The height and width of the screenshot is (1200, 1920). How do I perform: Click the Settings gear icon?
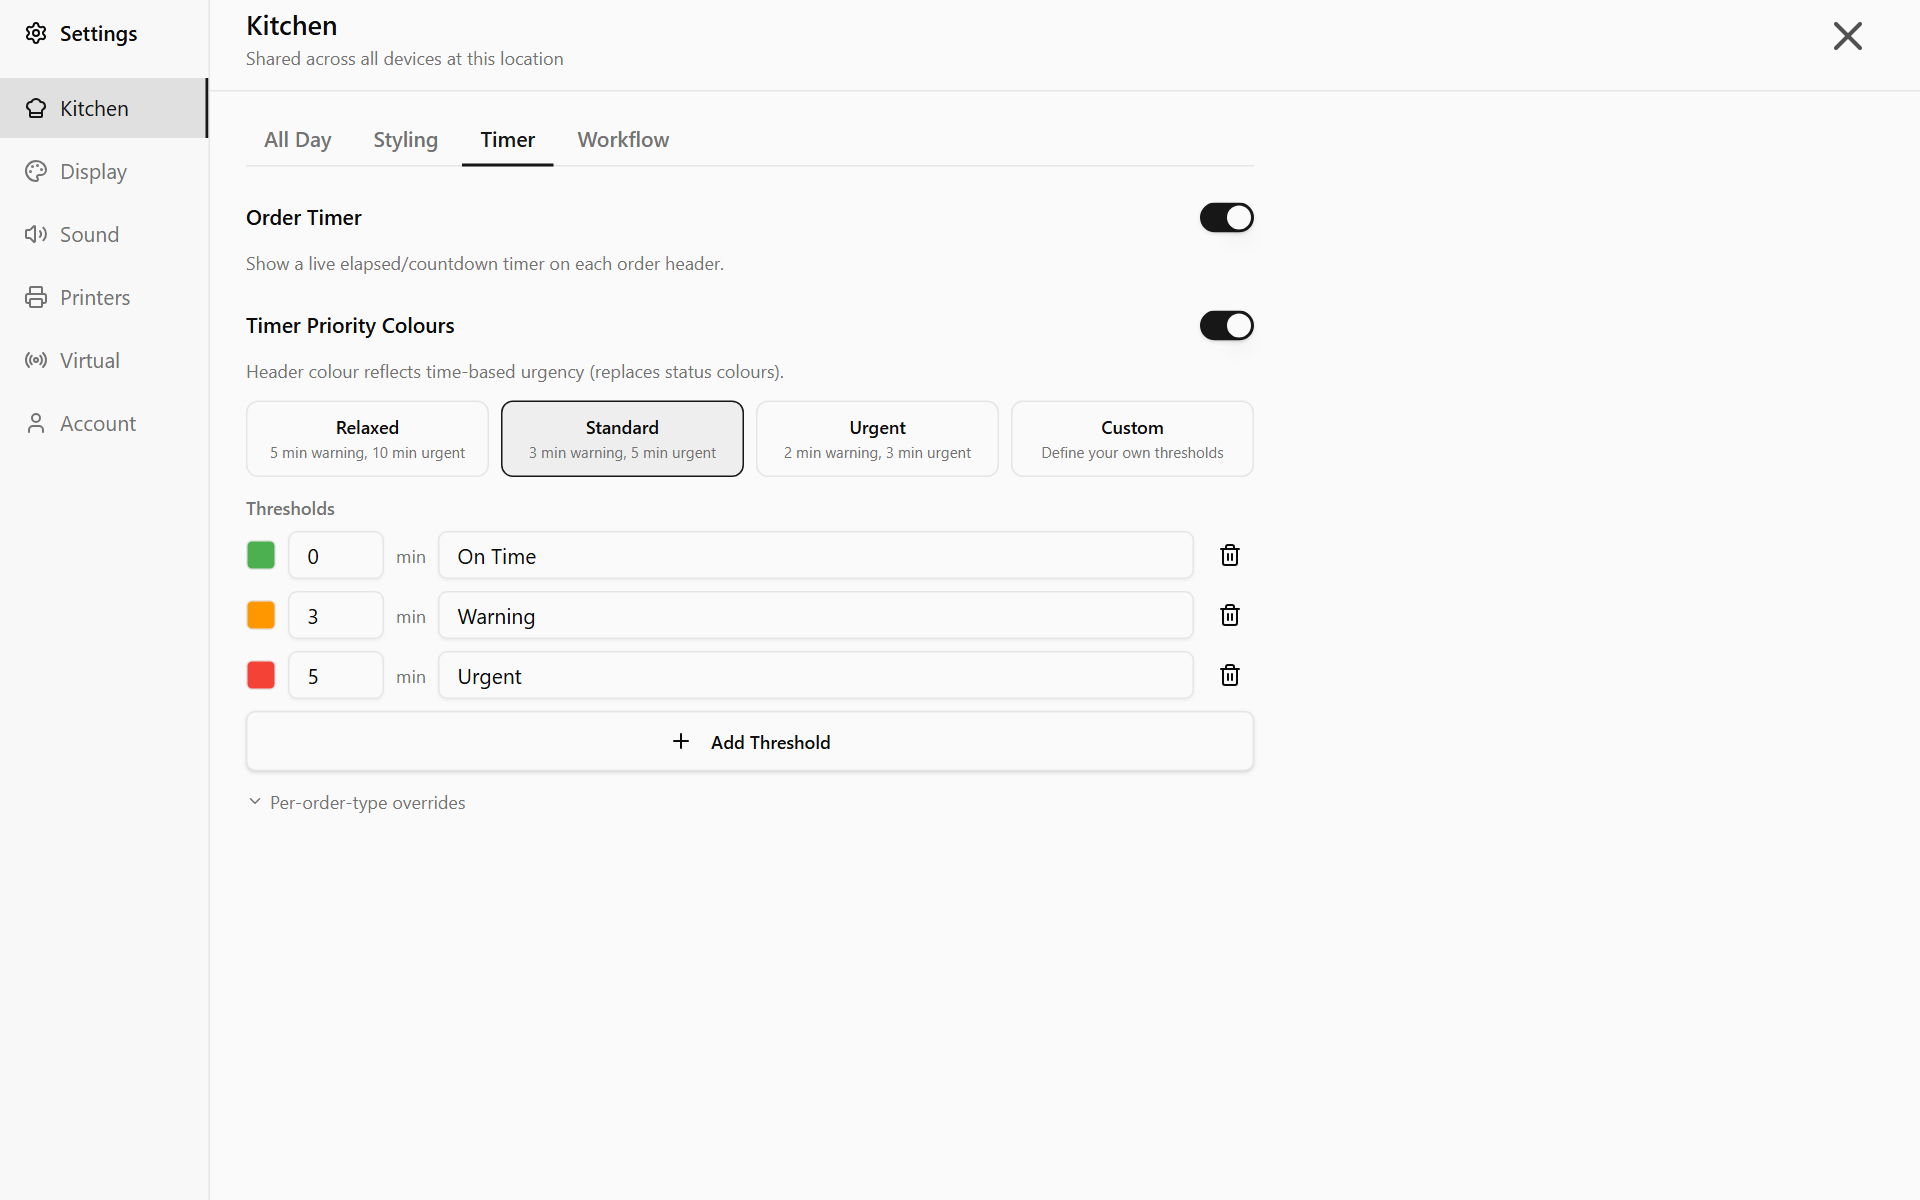coord(36,33)
